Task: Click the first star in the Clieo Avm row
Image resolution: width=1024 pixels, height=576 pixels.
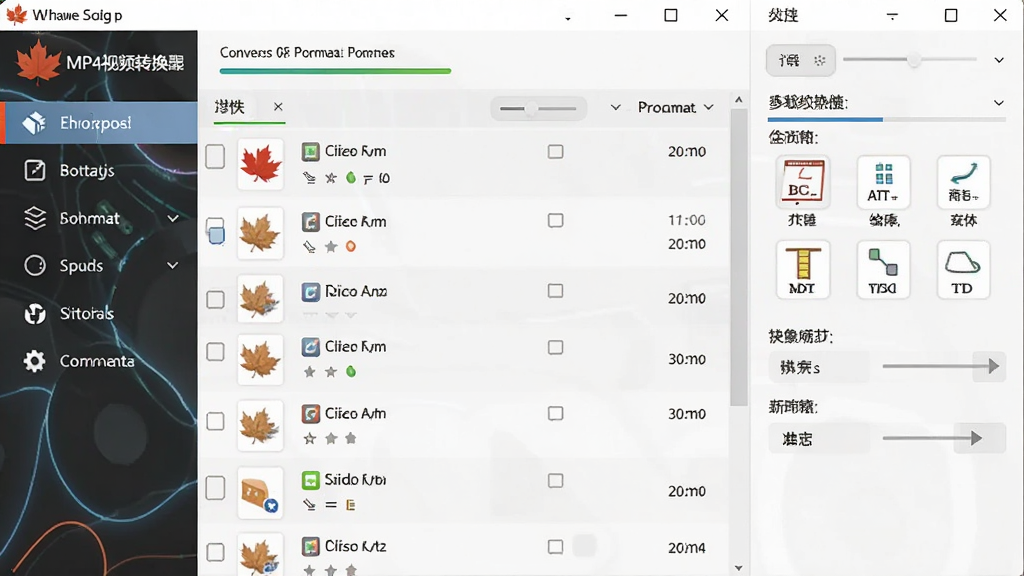Action: tap(310, 438)
